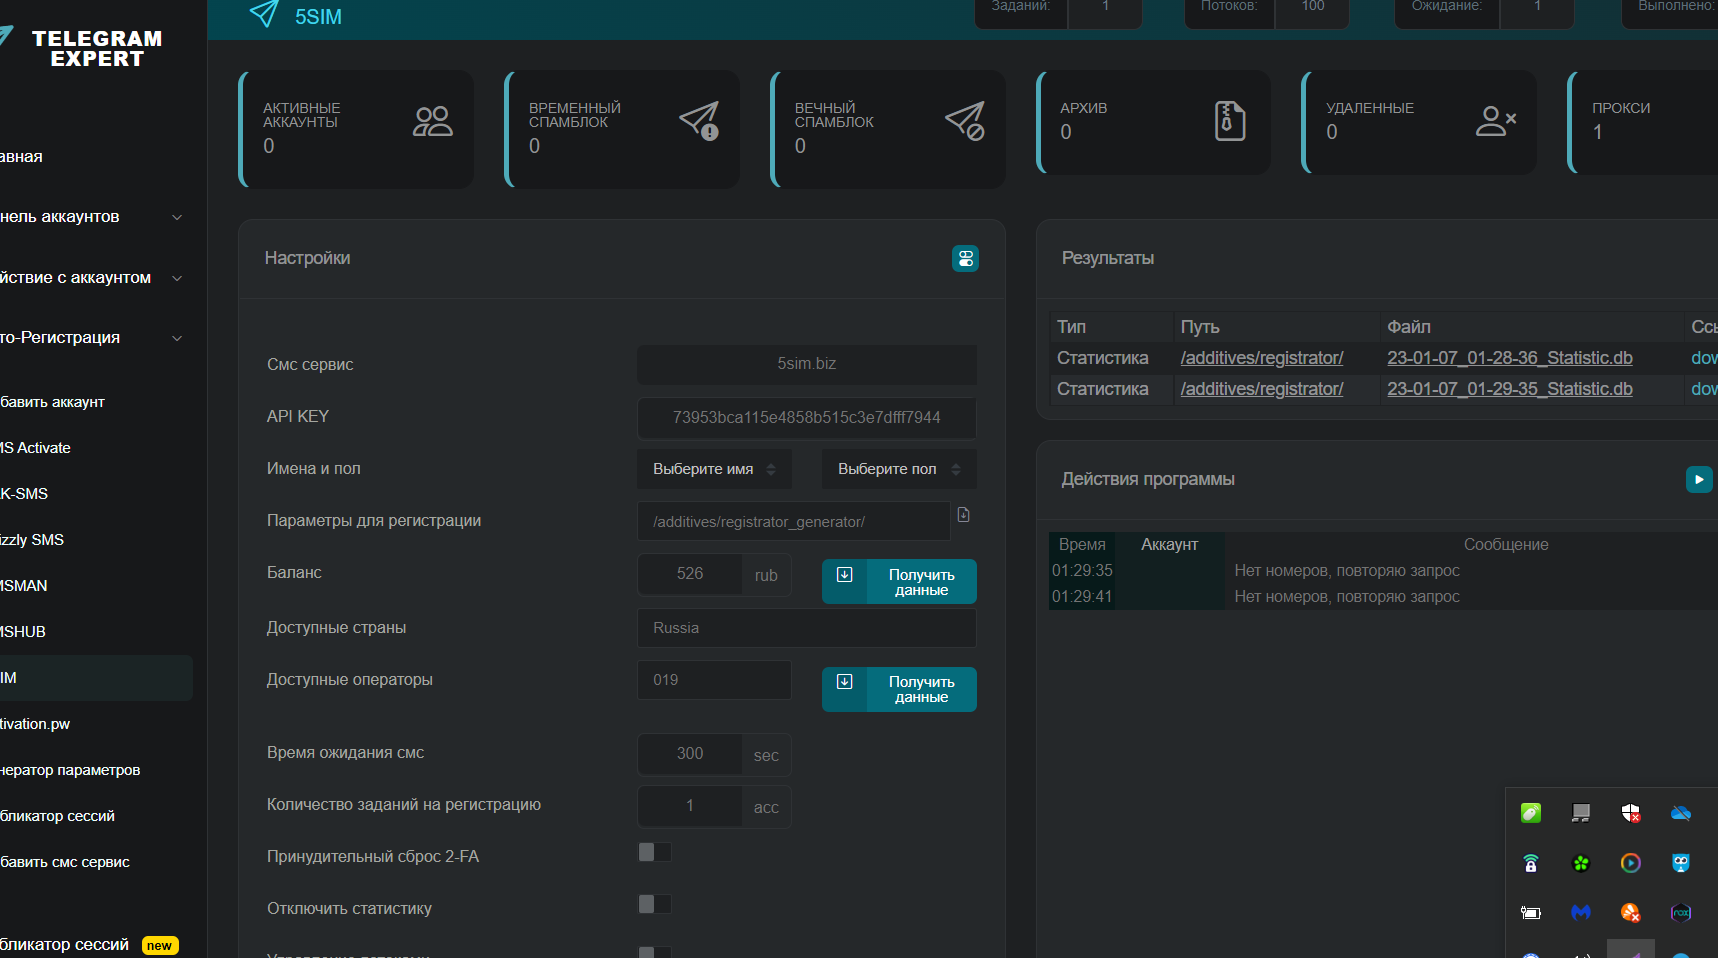Click the file icon beside registration parameters path
The width and height of the screenshot is (1718, 958).
(963, 515)
